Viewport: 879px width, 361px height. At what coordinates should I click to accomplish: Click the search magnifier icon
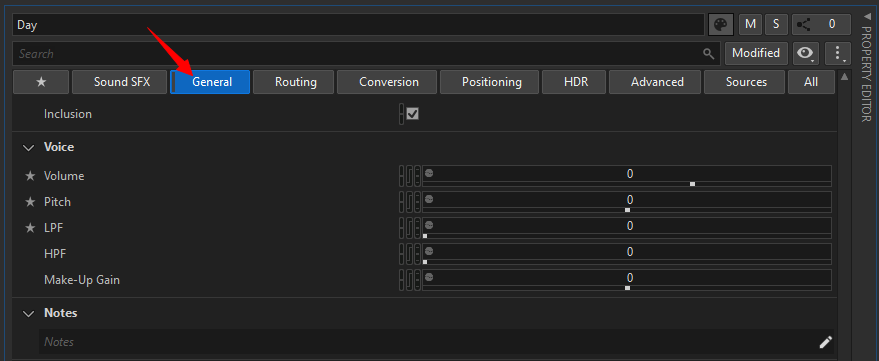point(709,54)
